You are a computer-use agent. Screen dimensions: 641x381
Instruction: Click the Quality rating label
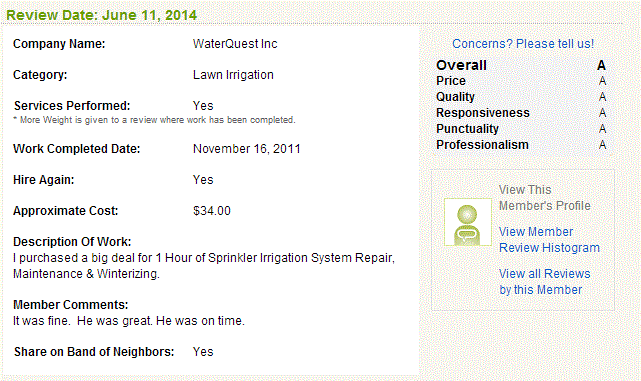(x=455, y=97)
